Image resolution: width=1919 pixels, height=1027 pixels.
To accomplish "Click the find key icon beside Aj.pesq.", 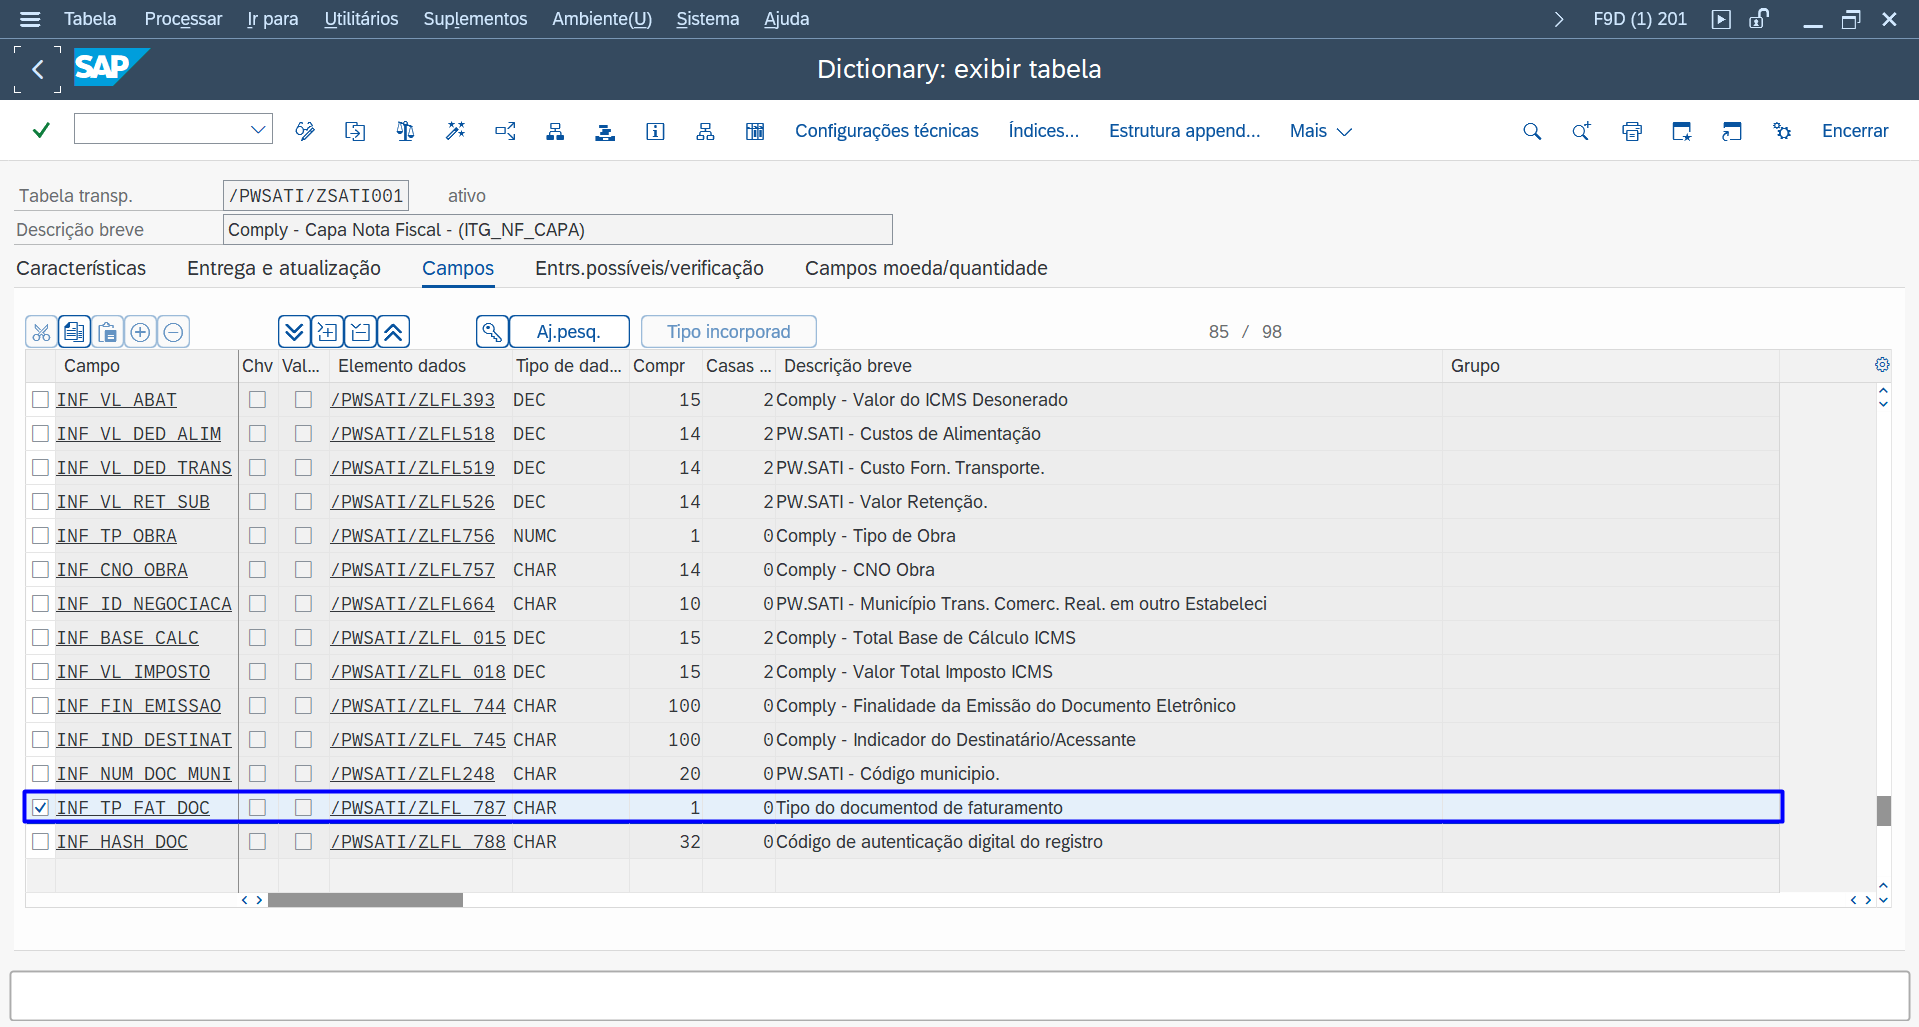I will click(x=492, y=332).
